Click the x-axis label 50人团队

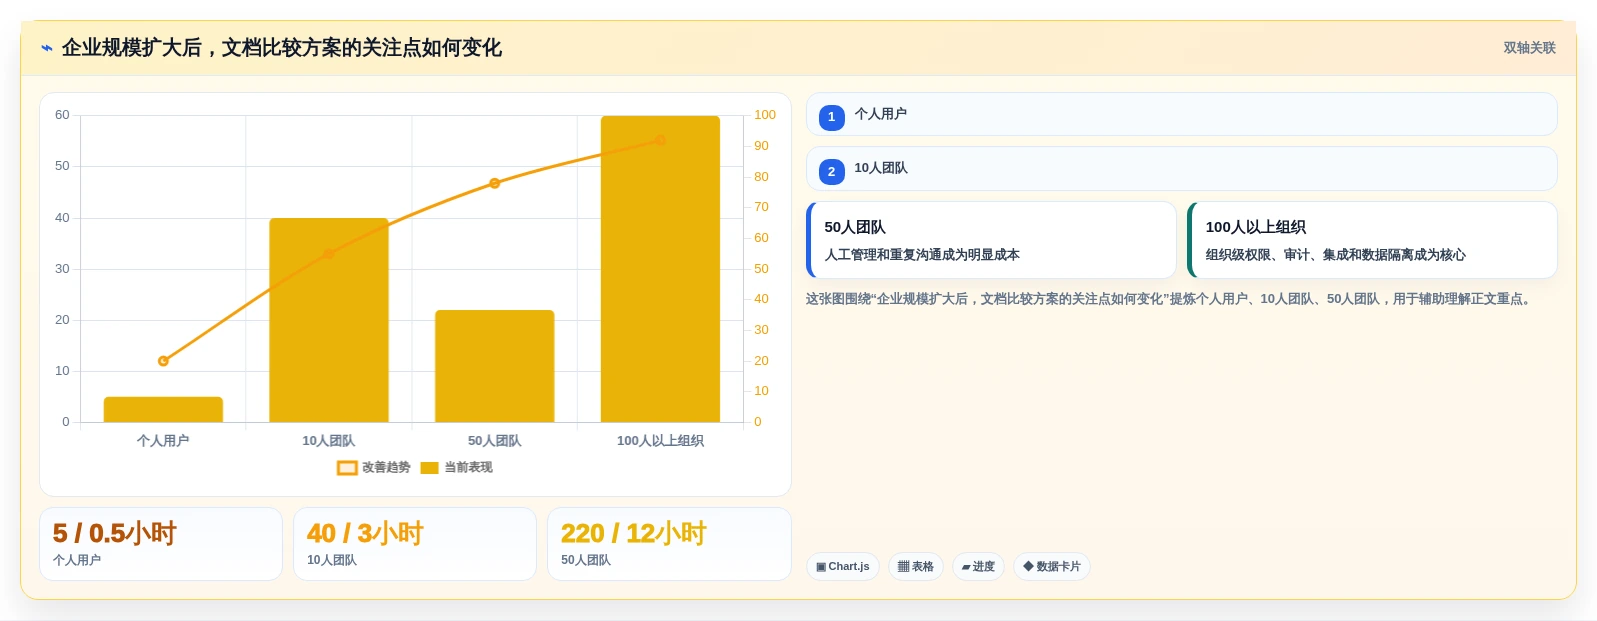(495, 441)
